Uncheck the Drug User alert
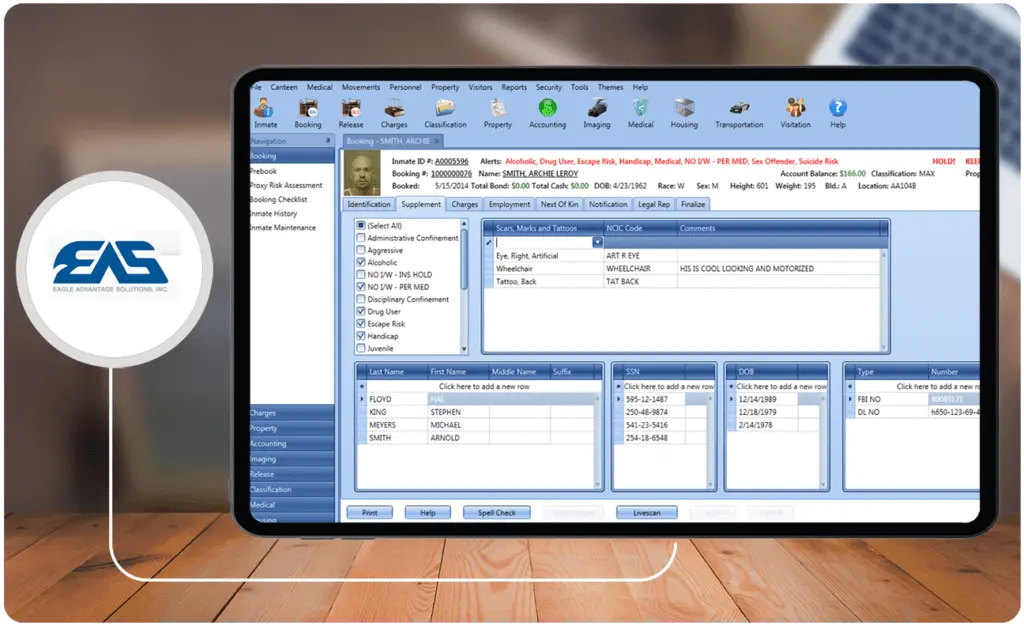 (360, 311)
